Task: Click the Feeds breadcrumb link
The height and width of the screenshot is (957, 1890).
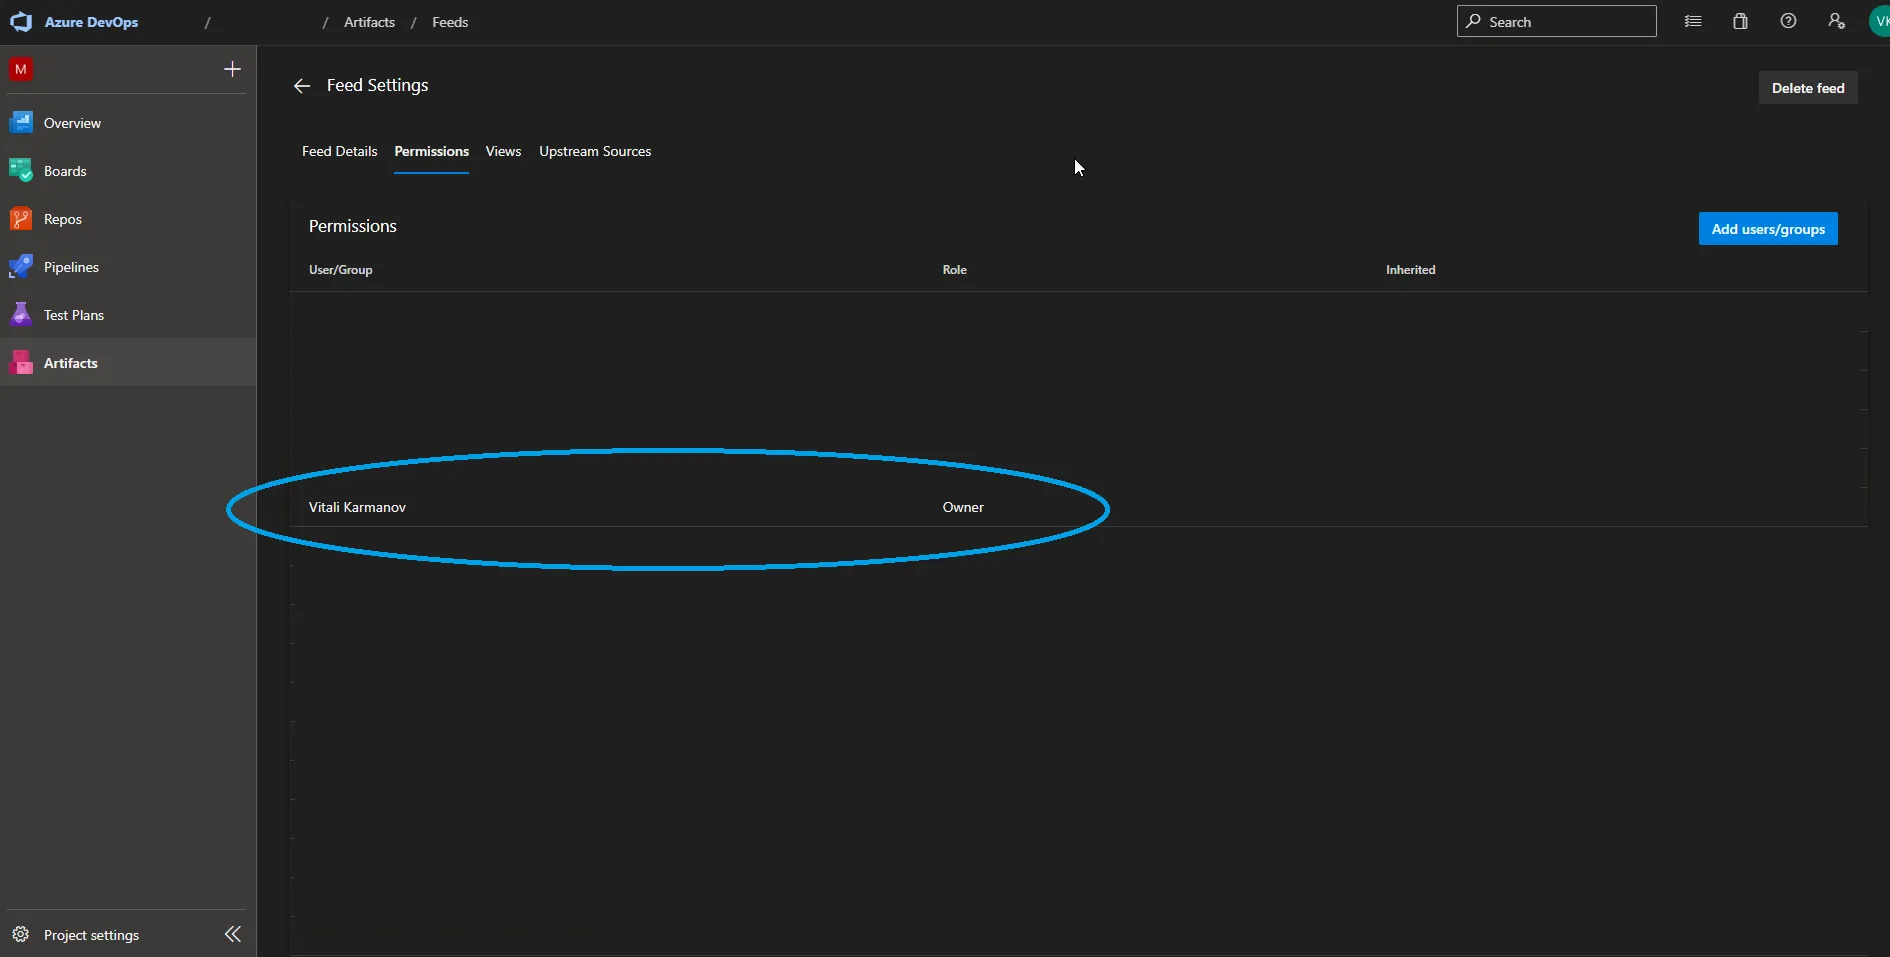Action: [x=450, y=22]
